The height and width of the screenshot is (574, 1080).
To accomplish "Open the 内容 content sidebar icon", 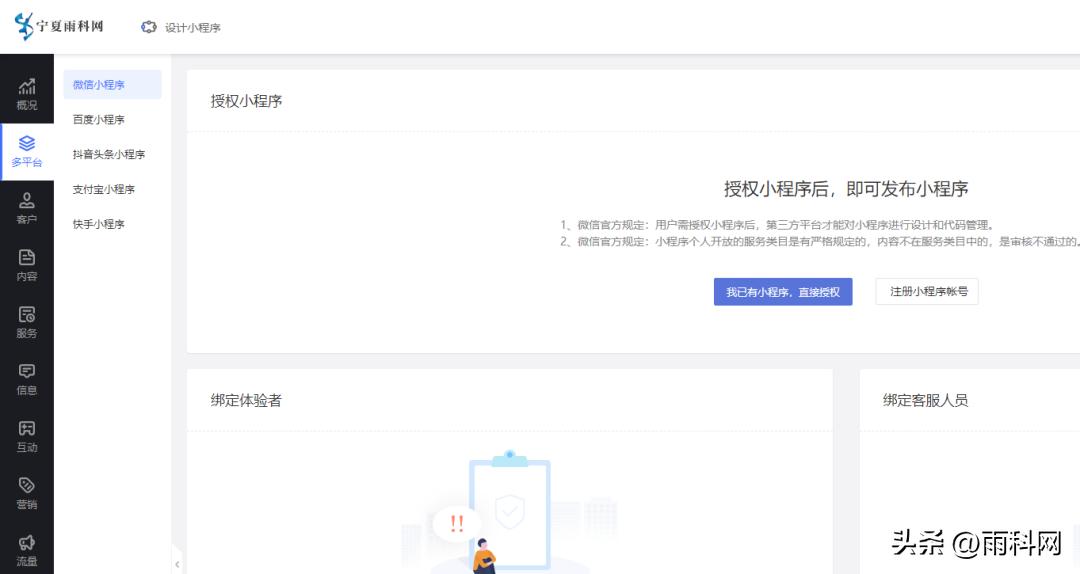I will pyautogui.click(x=27, y=266).
